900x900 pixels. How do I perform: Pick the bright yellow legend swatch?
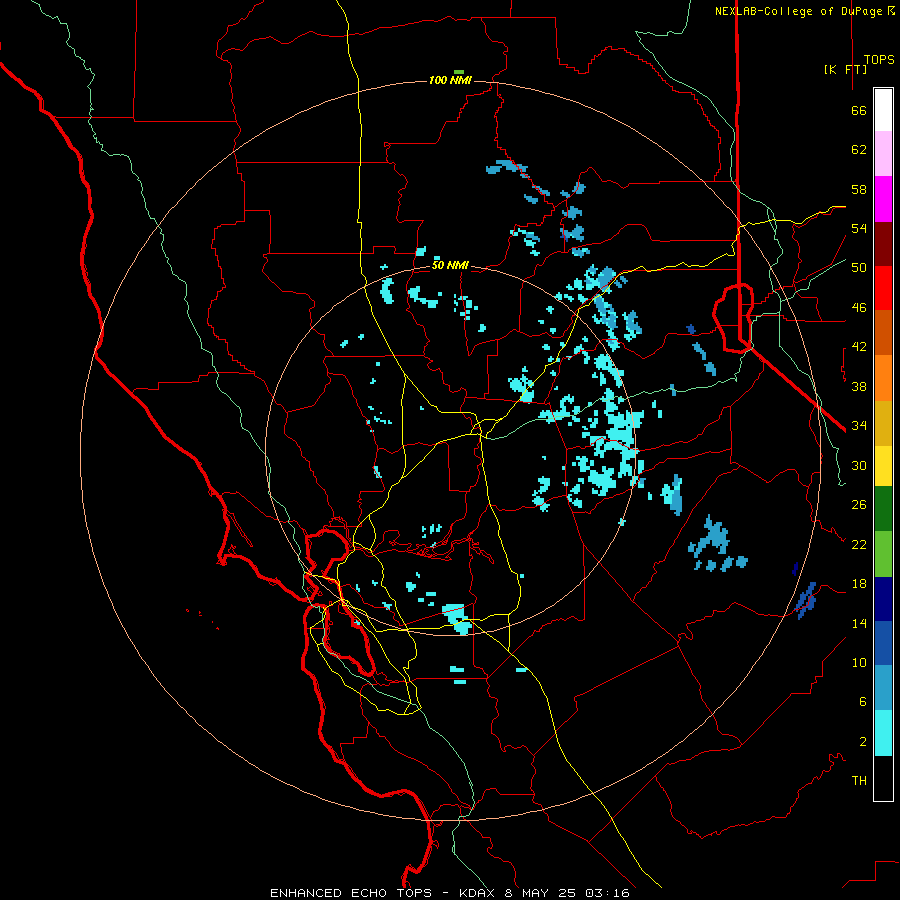pyautogui.click(x=883, y=465)
